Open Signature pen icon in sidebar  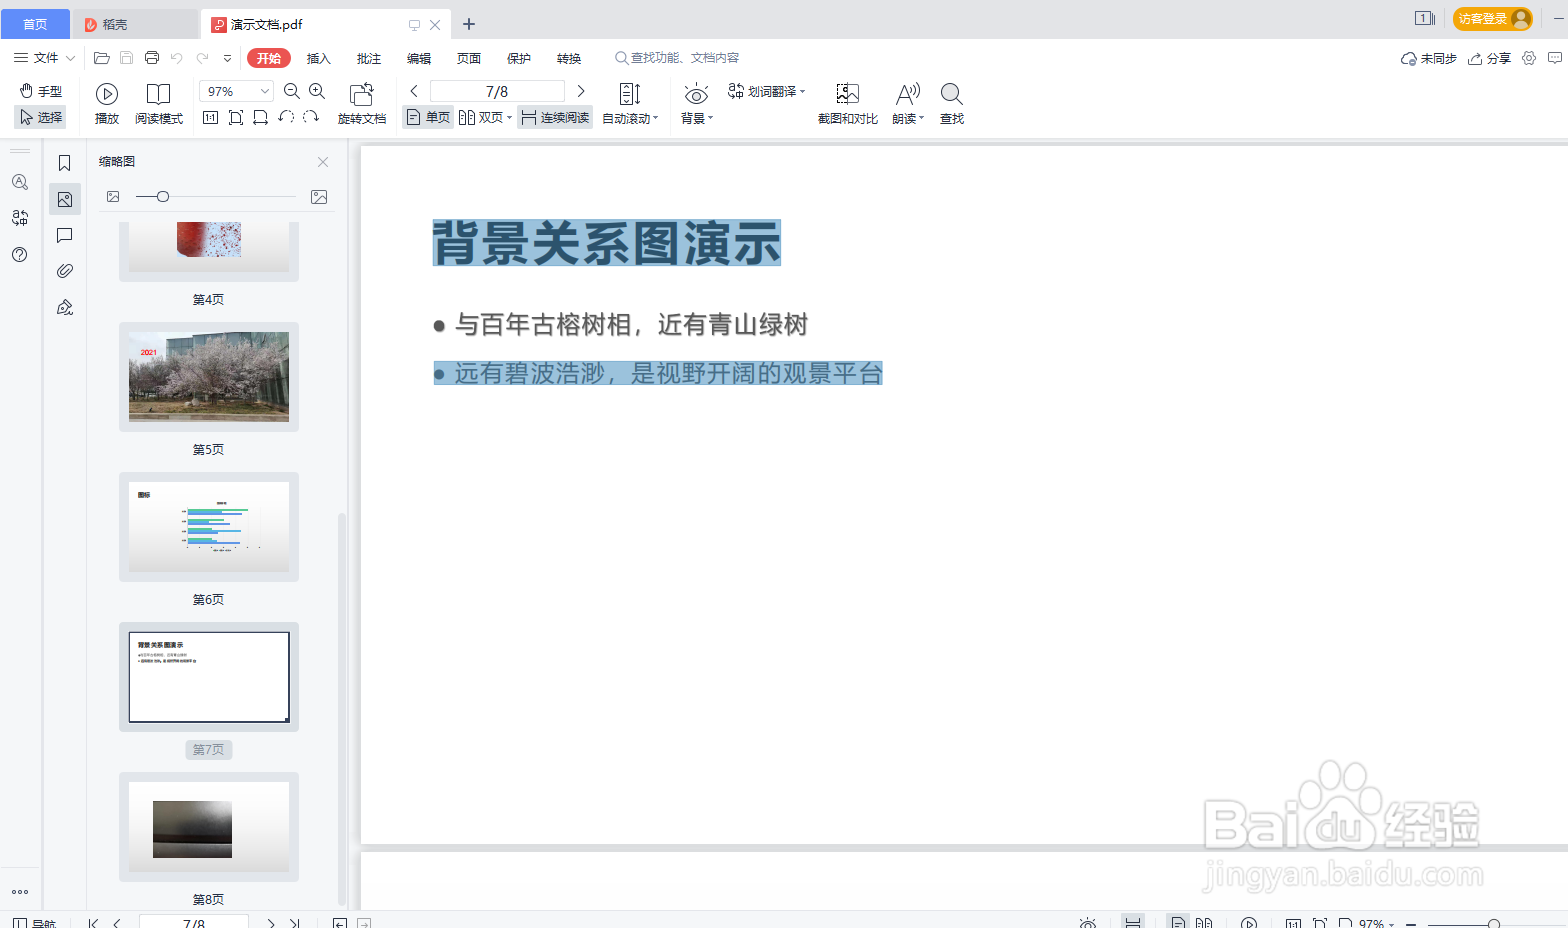(x=64, y=307)
